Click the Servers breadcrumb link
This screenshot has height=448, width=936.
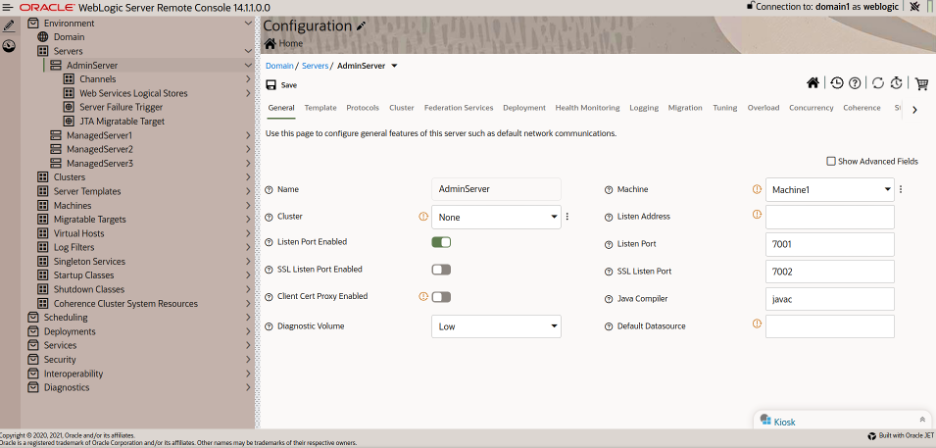pos(315,66)
